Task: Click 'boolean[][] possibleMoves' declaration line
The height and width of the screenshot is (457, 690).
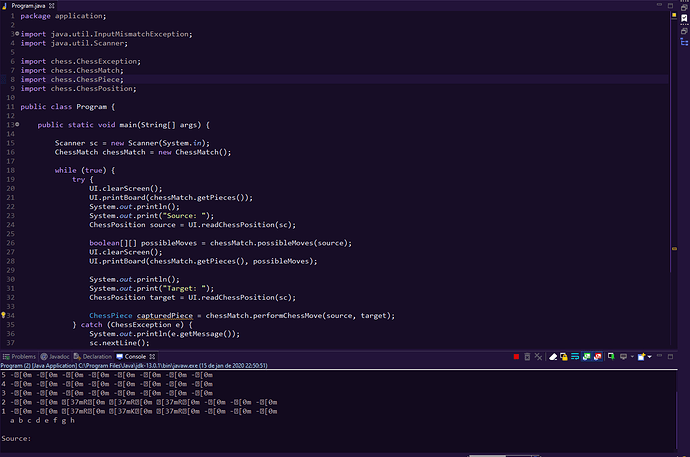Action: 220,243
